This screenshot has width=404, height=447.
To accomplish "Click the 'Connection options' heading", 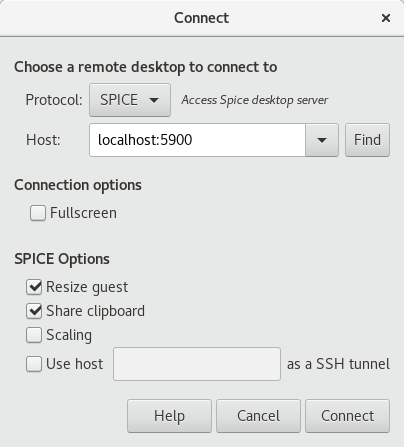I will coord(78,185).
